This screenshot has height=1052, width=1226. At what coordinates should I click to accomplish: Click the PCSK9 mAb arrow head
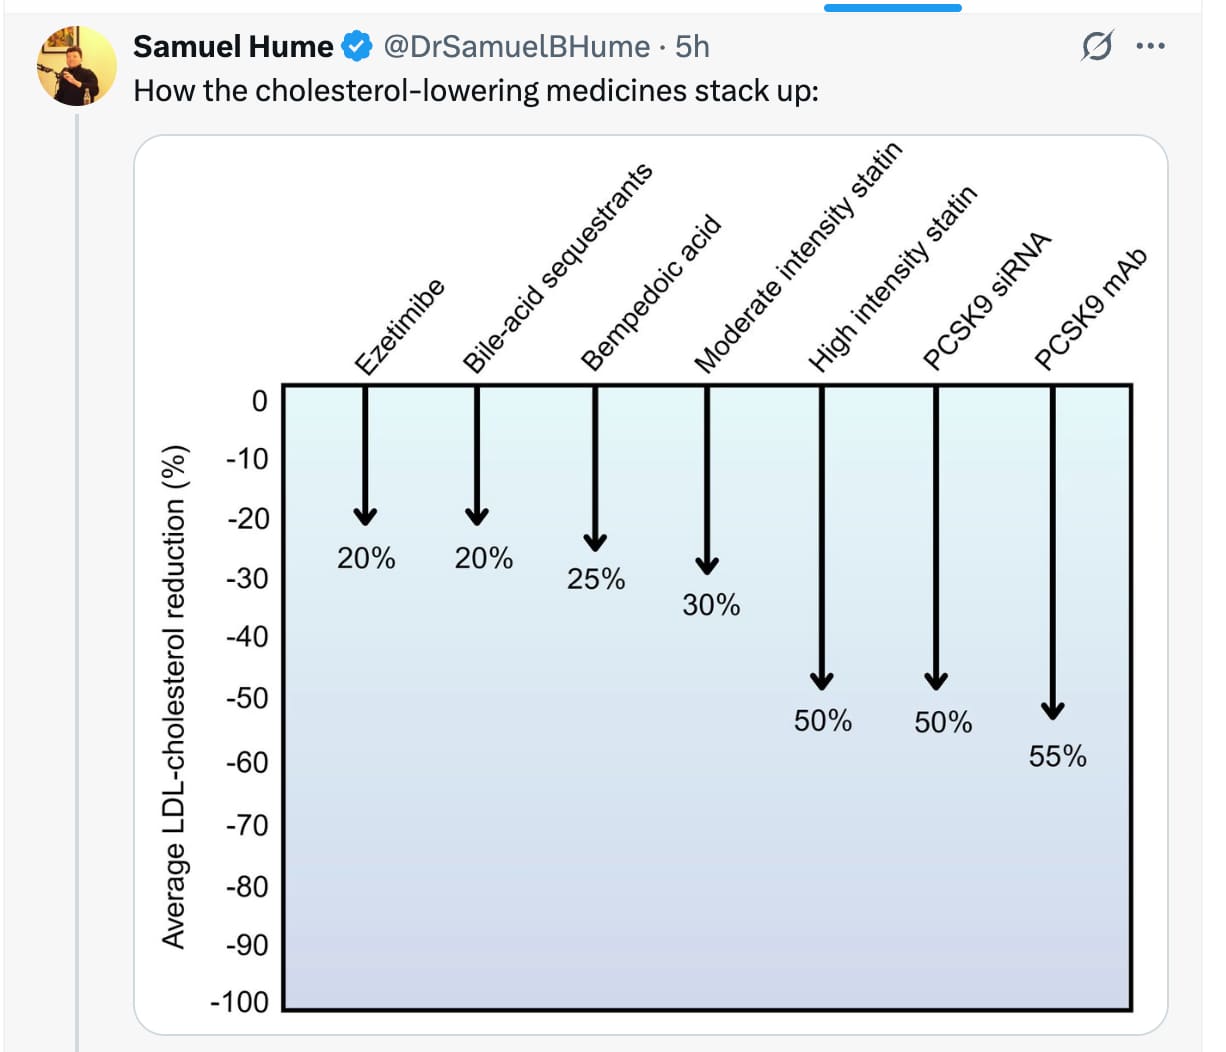tap(1052, 709)
